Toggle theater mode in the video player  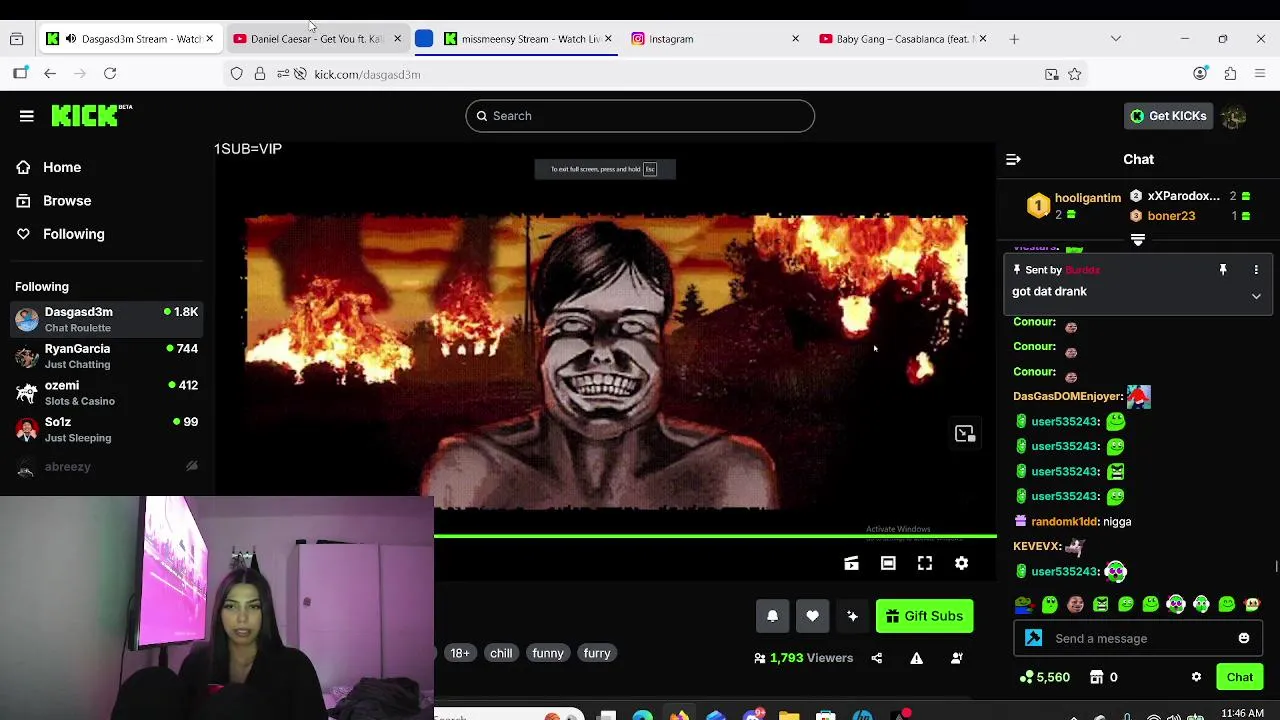[x=888, y=564]
